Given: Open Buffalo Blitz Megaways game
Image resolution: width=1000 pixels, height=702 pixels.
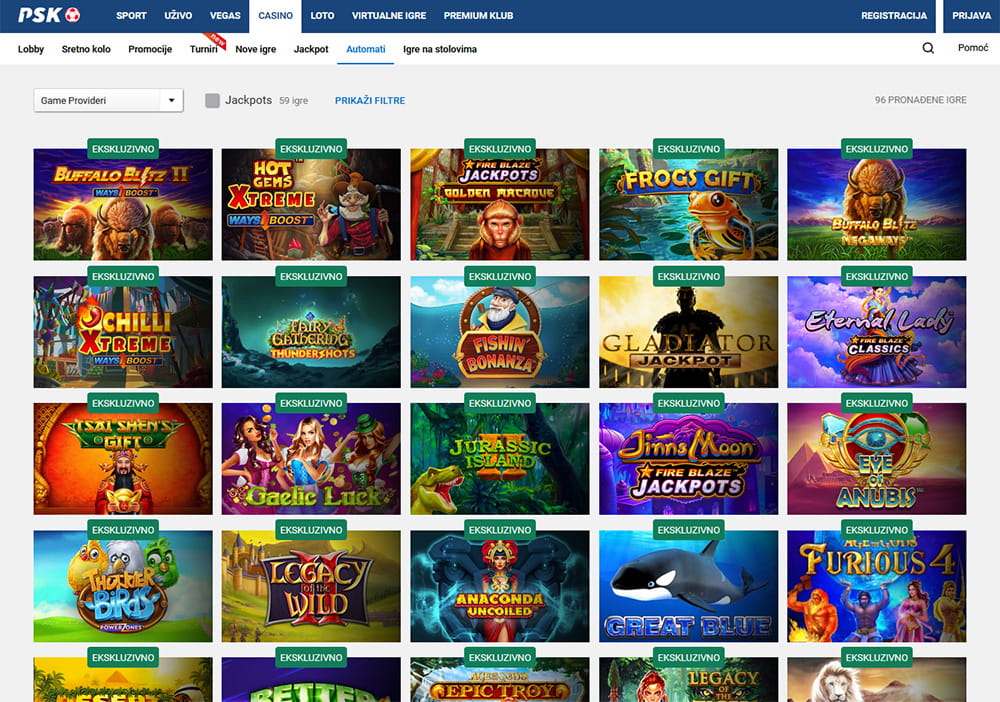Looking at the screenshot, I should (x=877, y=204).
